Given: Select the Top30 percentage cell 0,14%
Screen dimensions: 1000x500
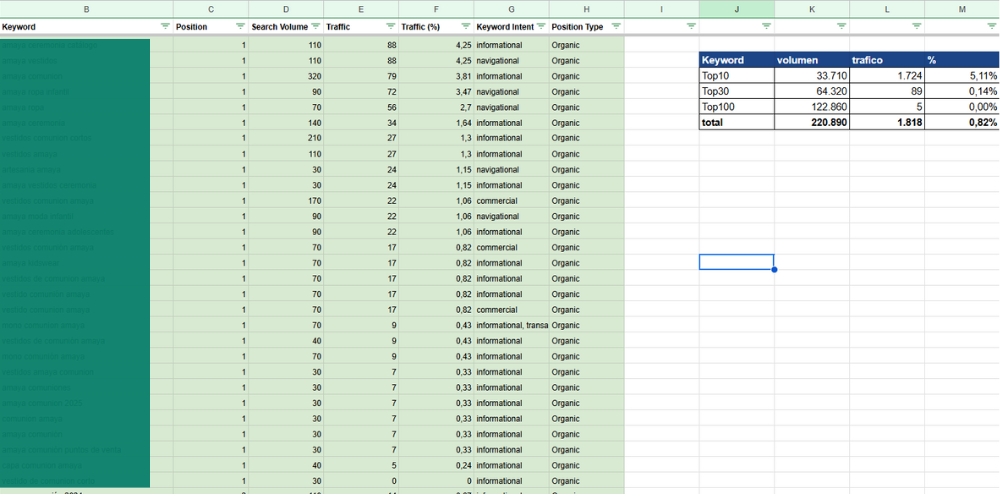Looking at the screenshot, I should pos(961,91).
